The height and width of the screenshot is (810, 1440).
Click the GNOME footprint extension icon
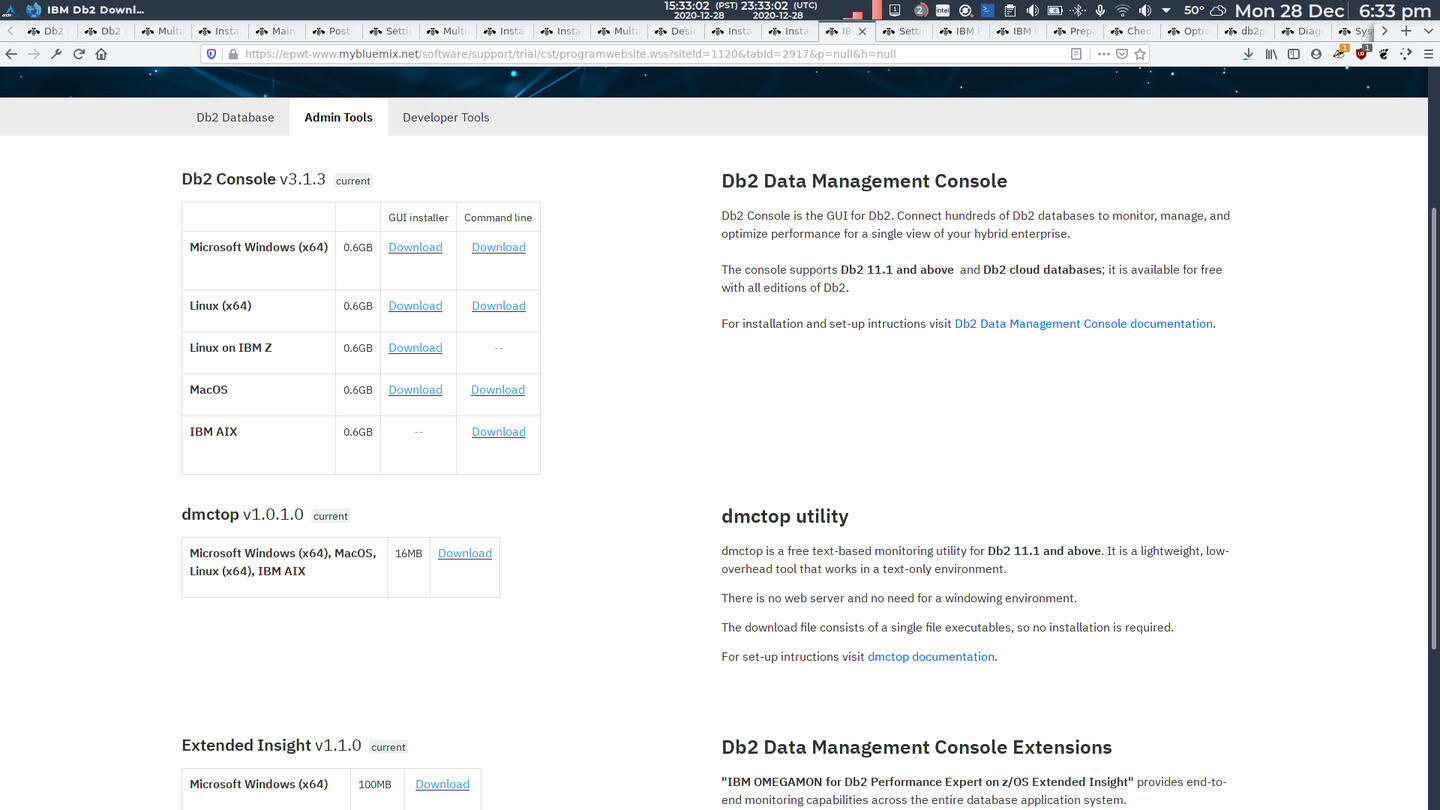point(1384,54)
